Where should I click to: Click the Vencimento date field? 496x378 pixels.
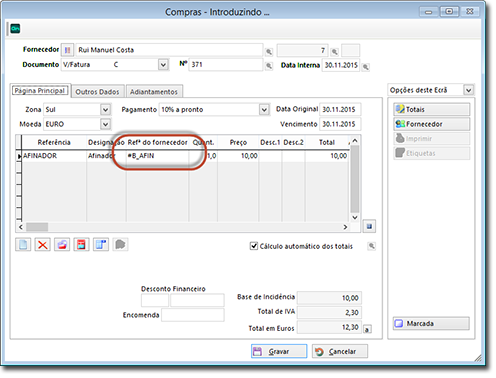340,124
